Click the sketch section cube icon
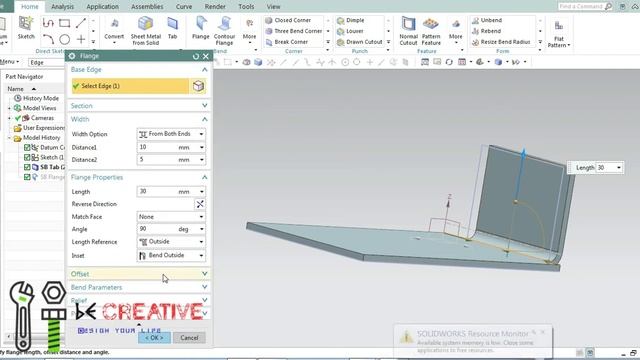640x360 pixels. (198, 86)
